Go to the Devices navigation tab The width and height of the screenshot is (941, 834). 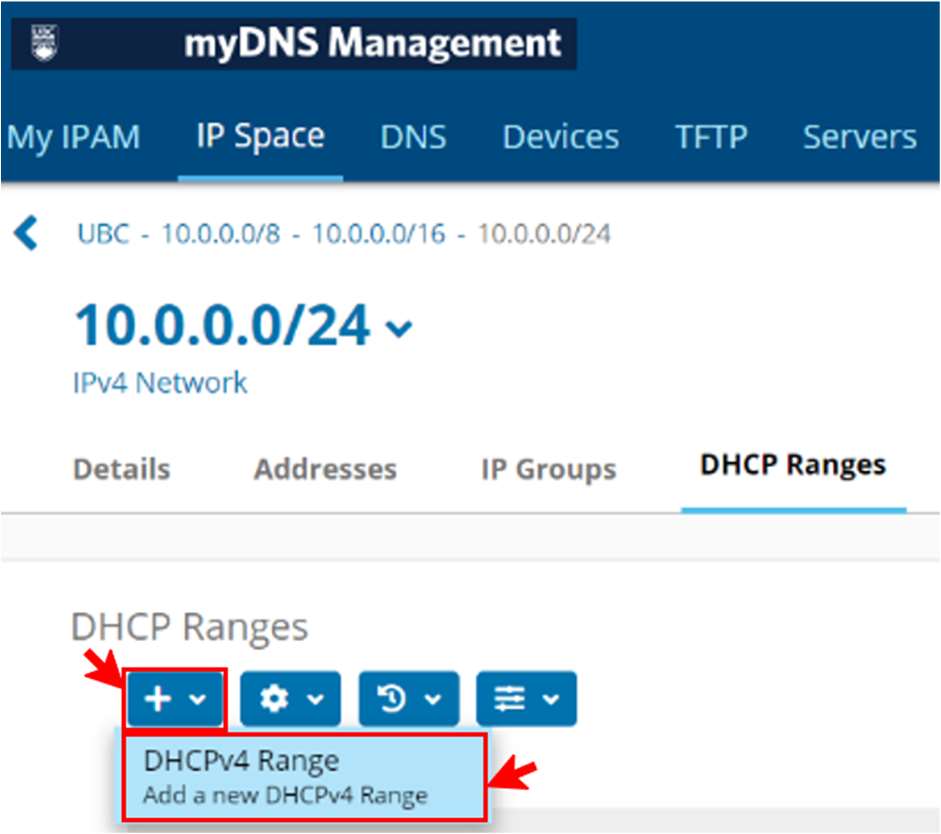[560, 137]
